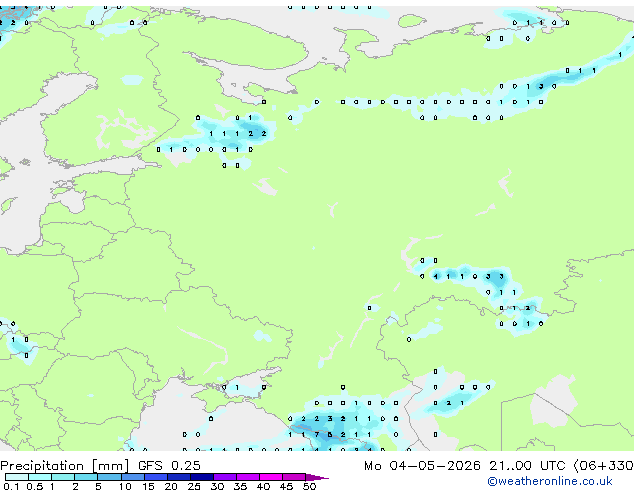Click the '0.1' legend scale label
This screenshot has width=634, height=490.
[11, 486]
